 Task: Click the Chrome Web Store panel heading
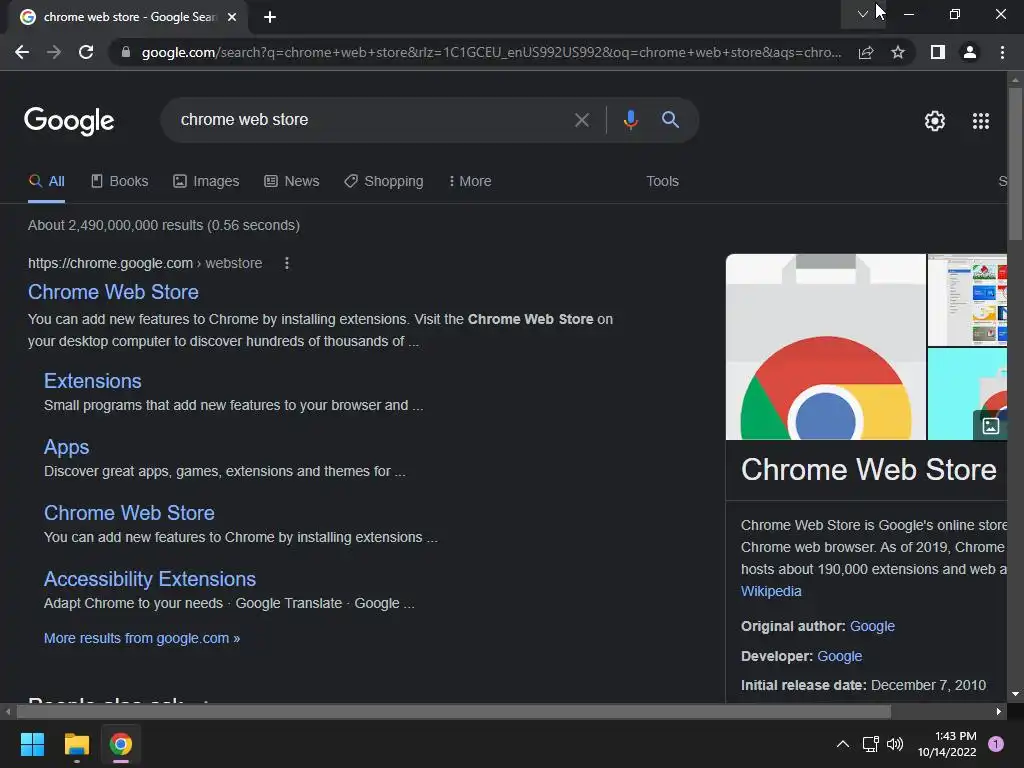coord(869,470)
